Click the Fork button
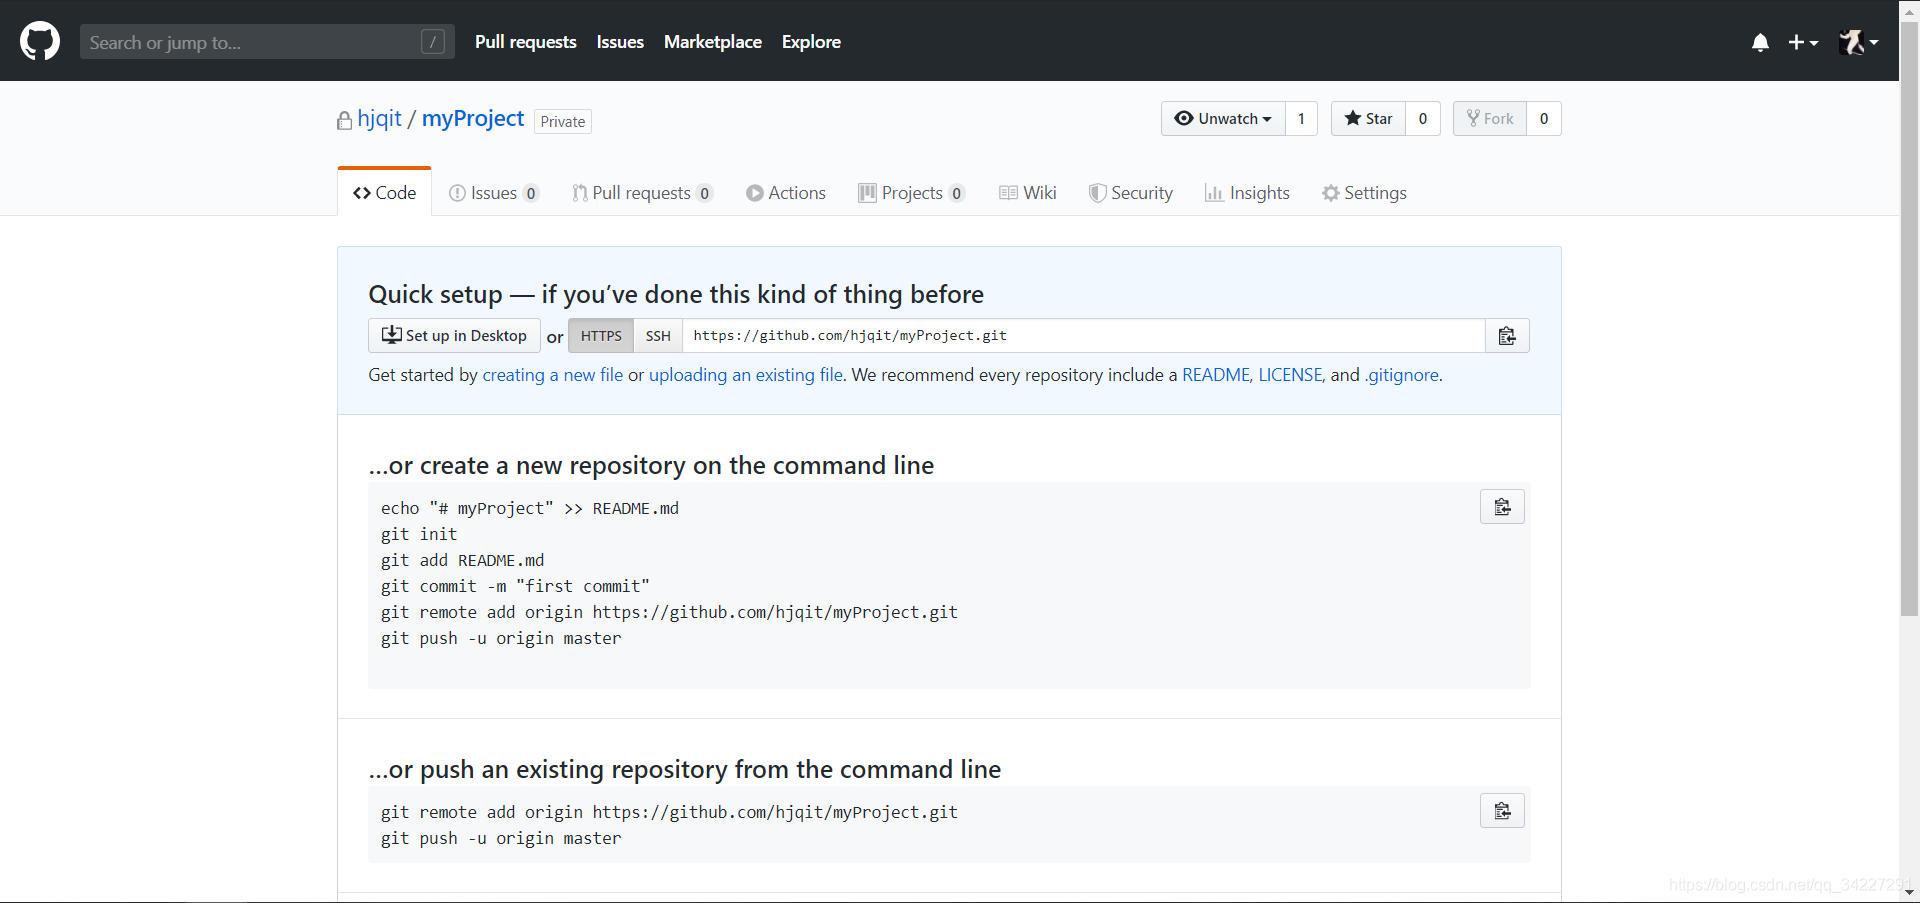This screenshot has height=903, width=1920. click(x=1490, y=119)
